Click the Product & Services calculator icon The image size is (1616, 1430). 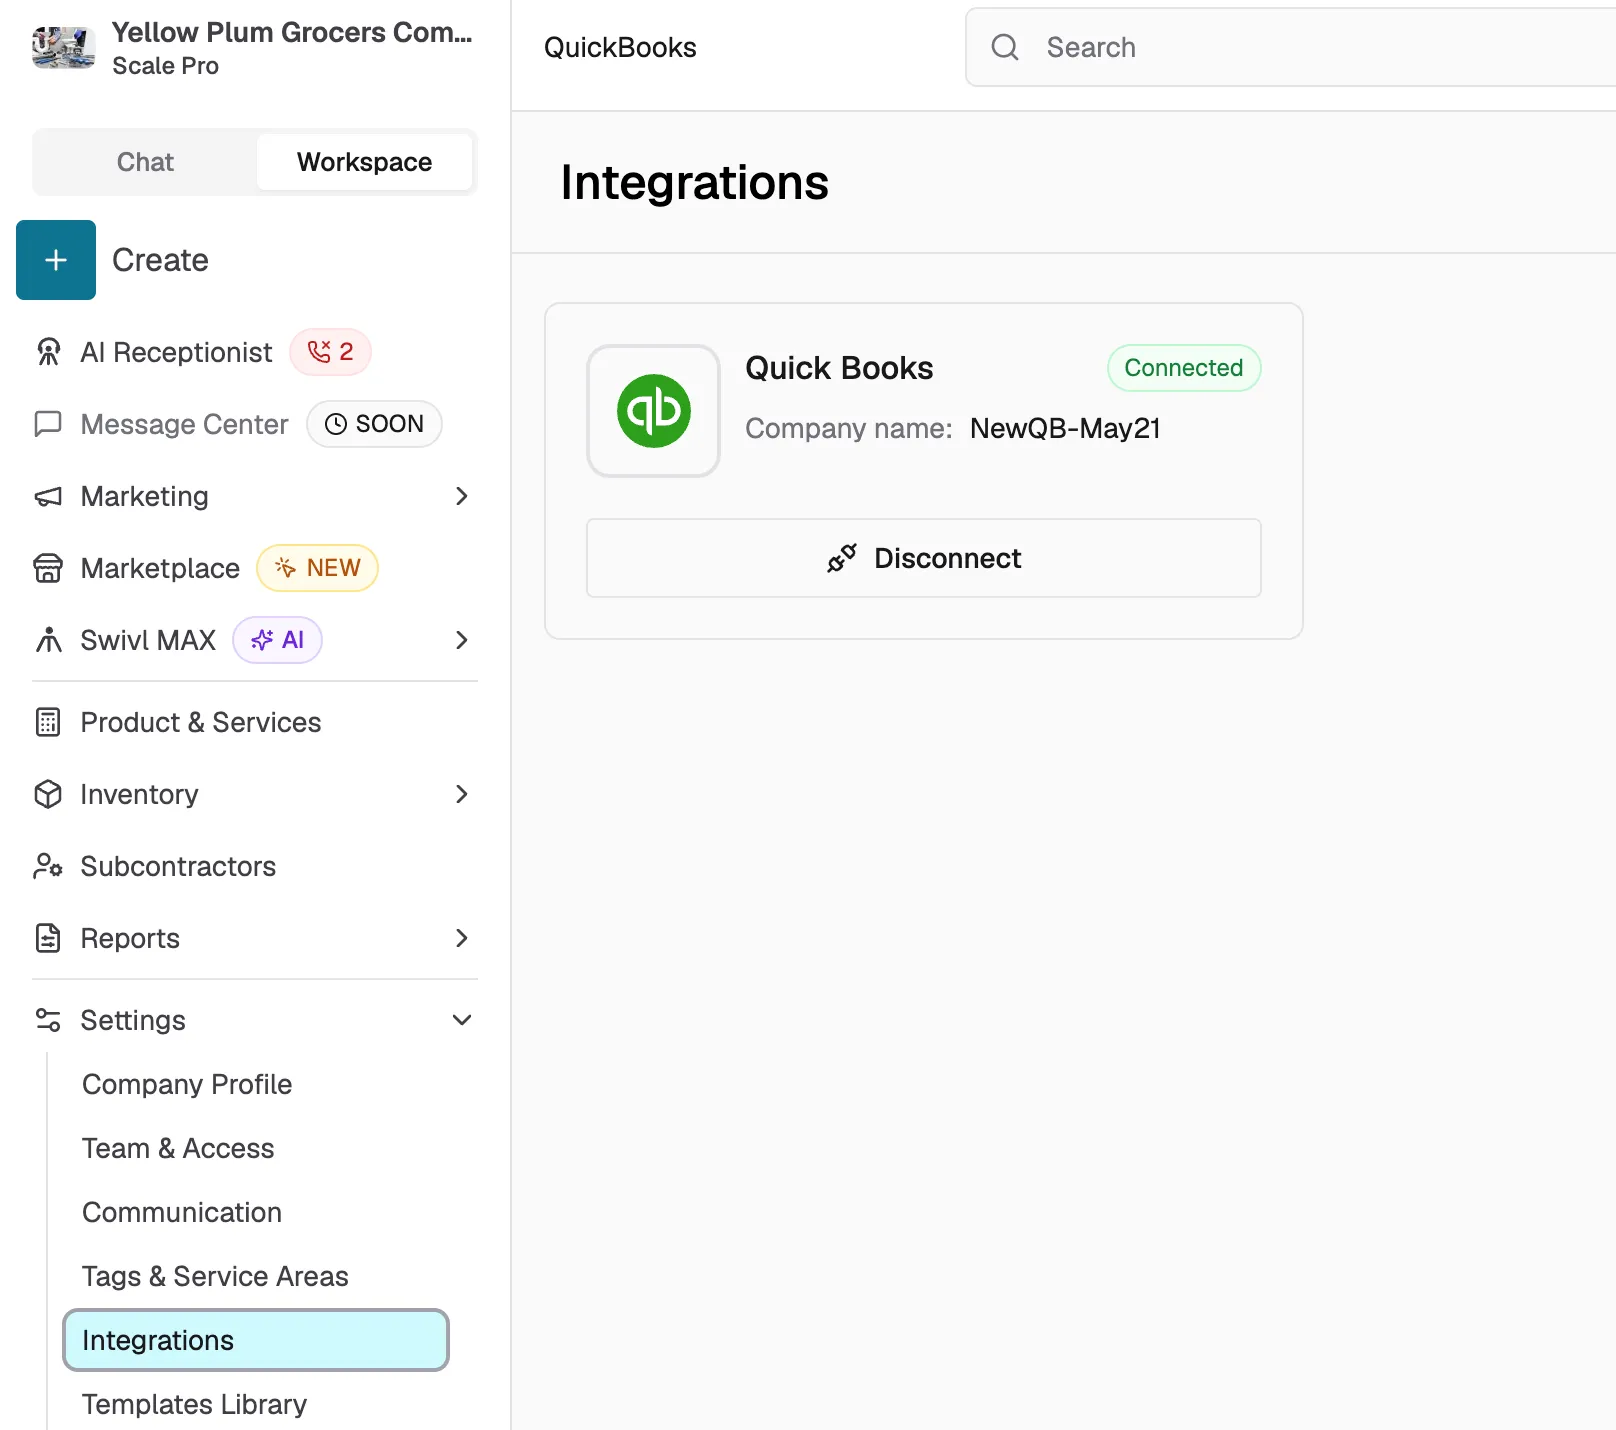48,722
